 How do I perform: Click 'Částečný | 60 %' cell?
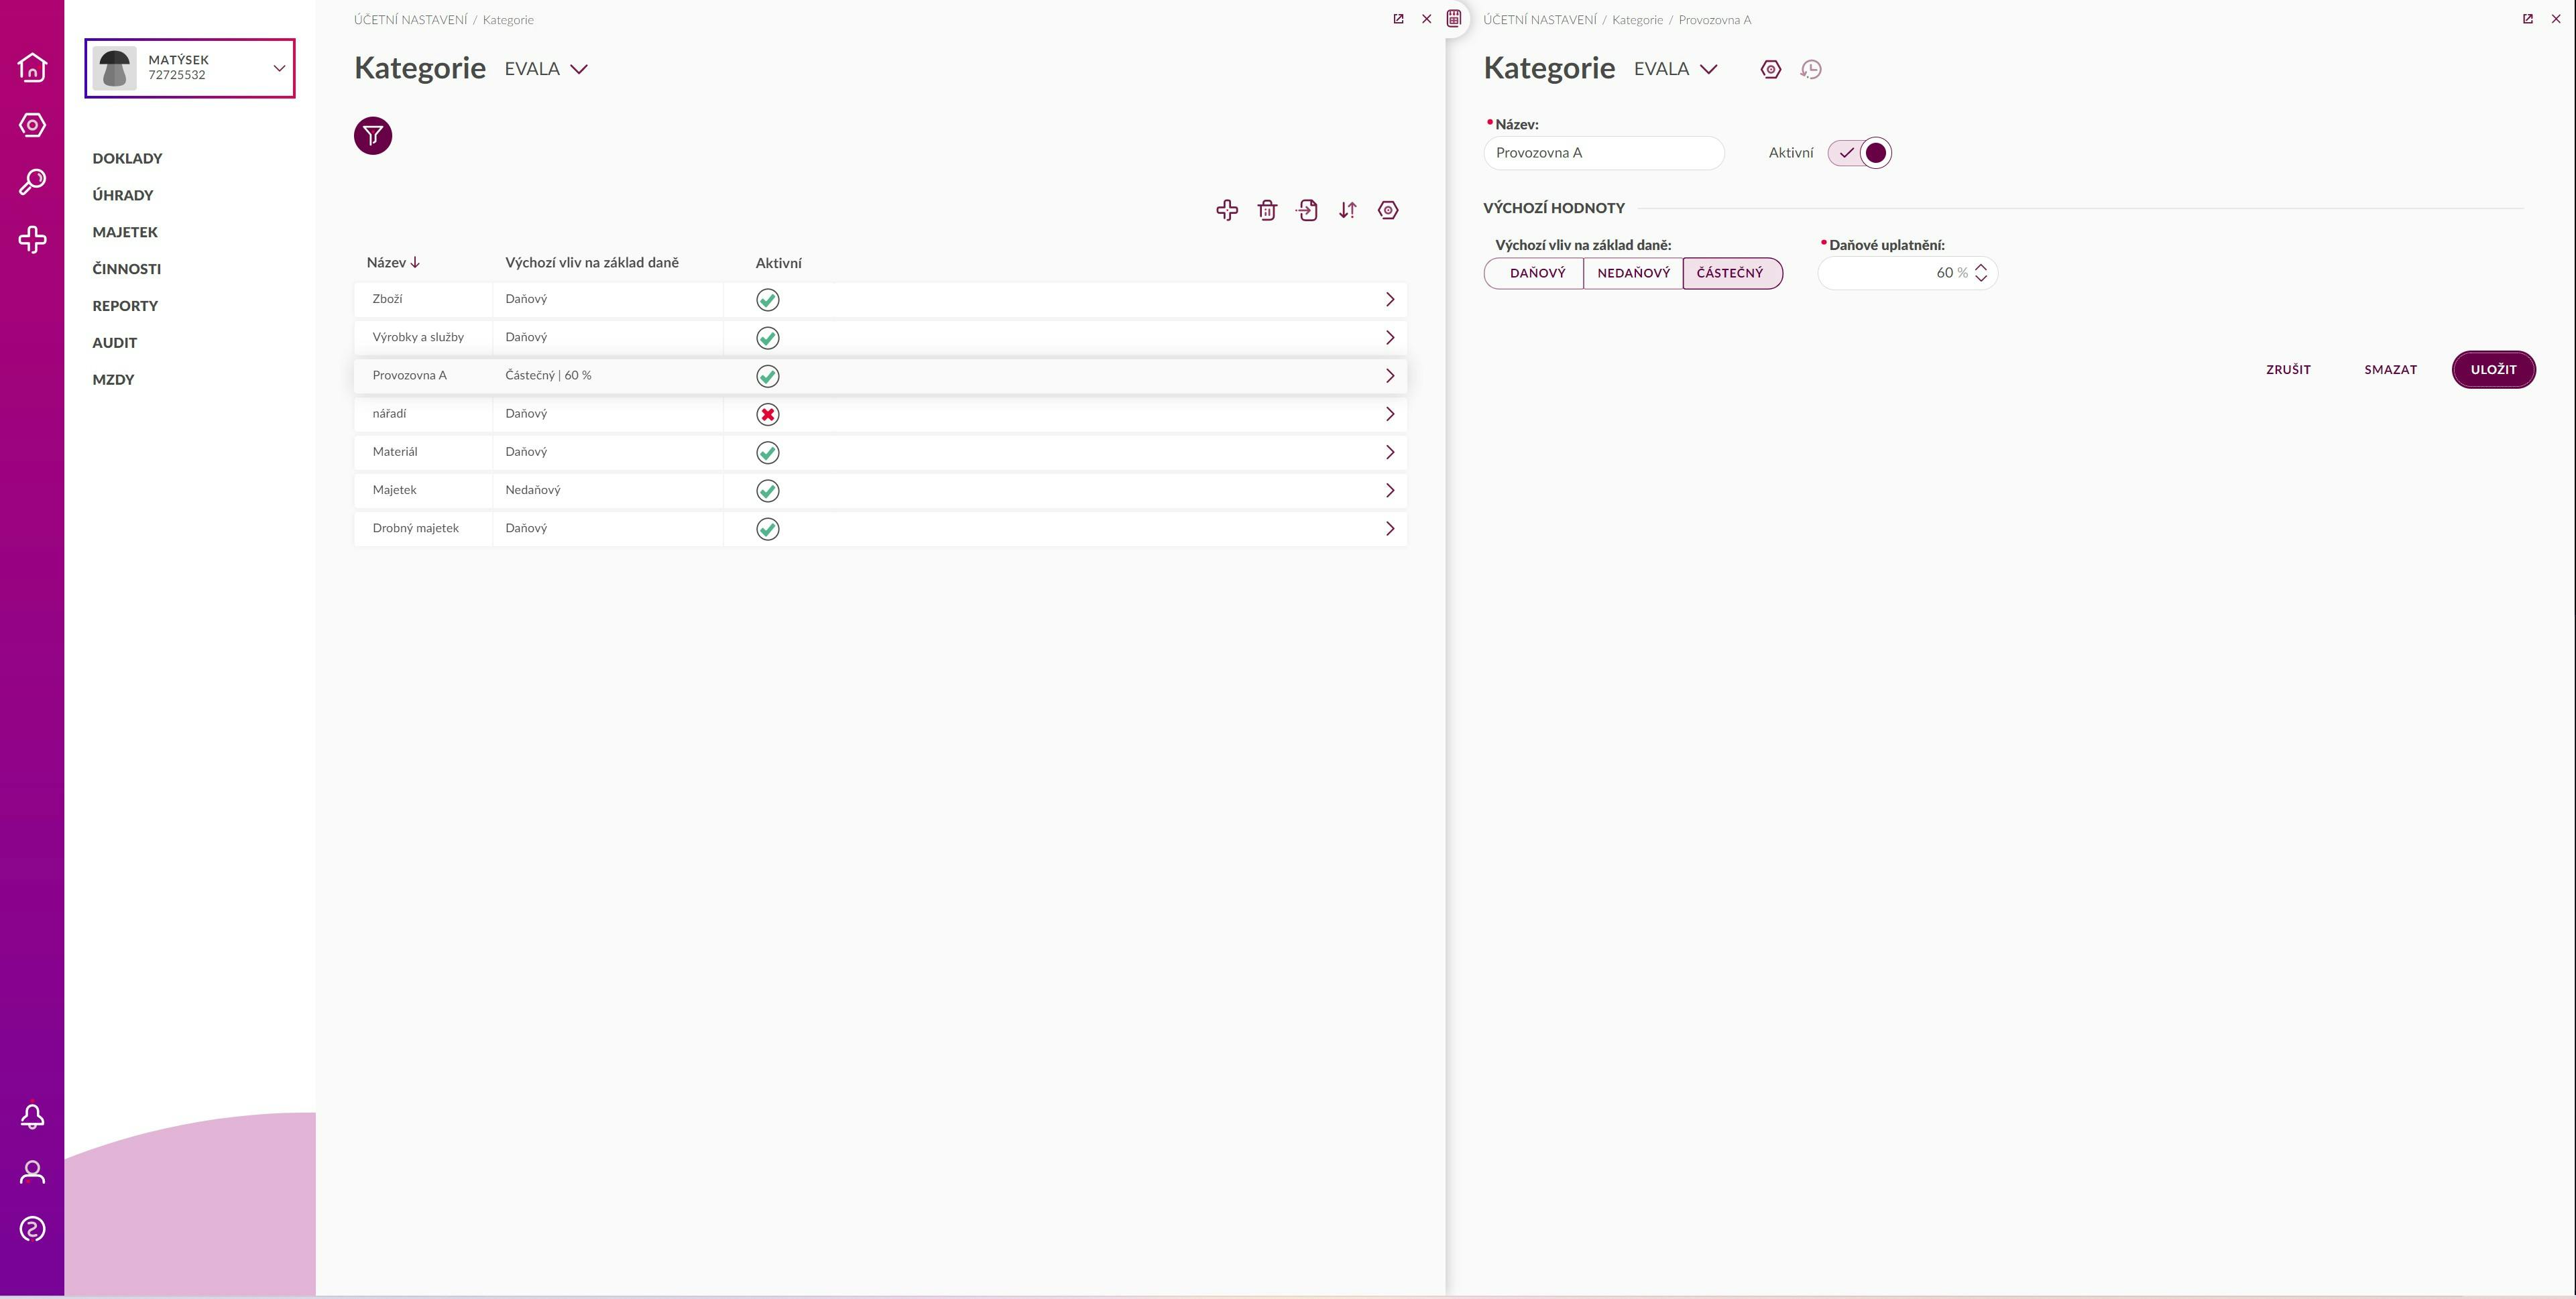point(548,375)
